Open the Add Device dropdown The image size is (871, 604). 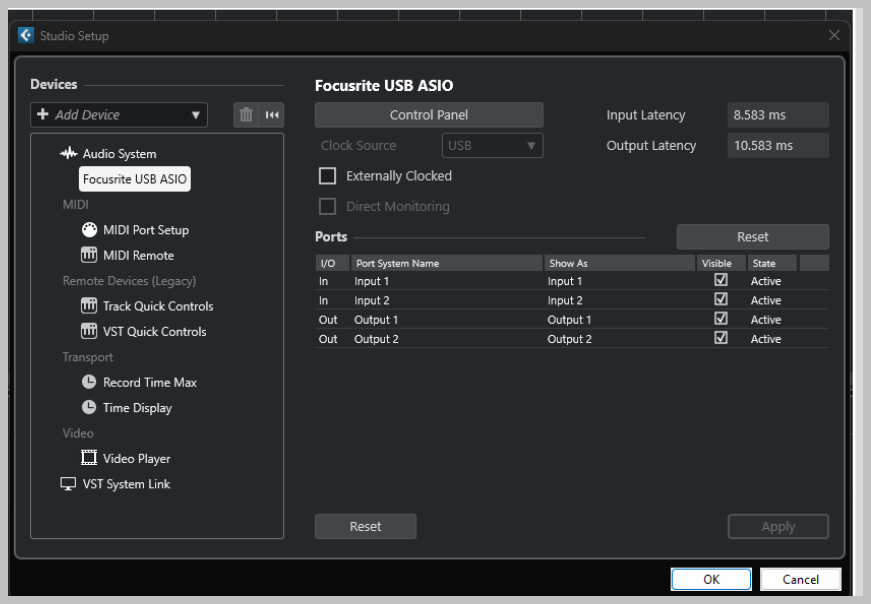point(119,115)
